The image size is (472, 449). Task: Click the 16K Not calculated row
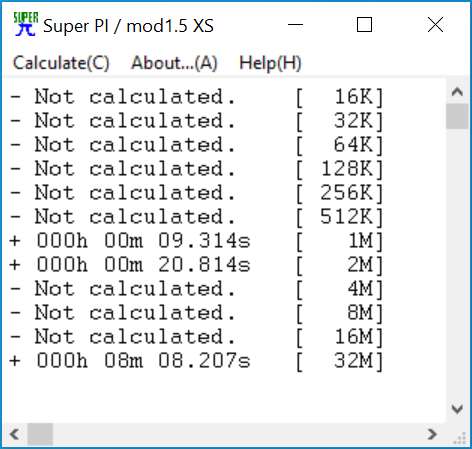pos(197,97)
